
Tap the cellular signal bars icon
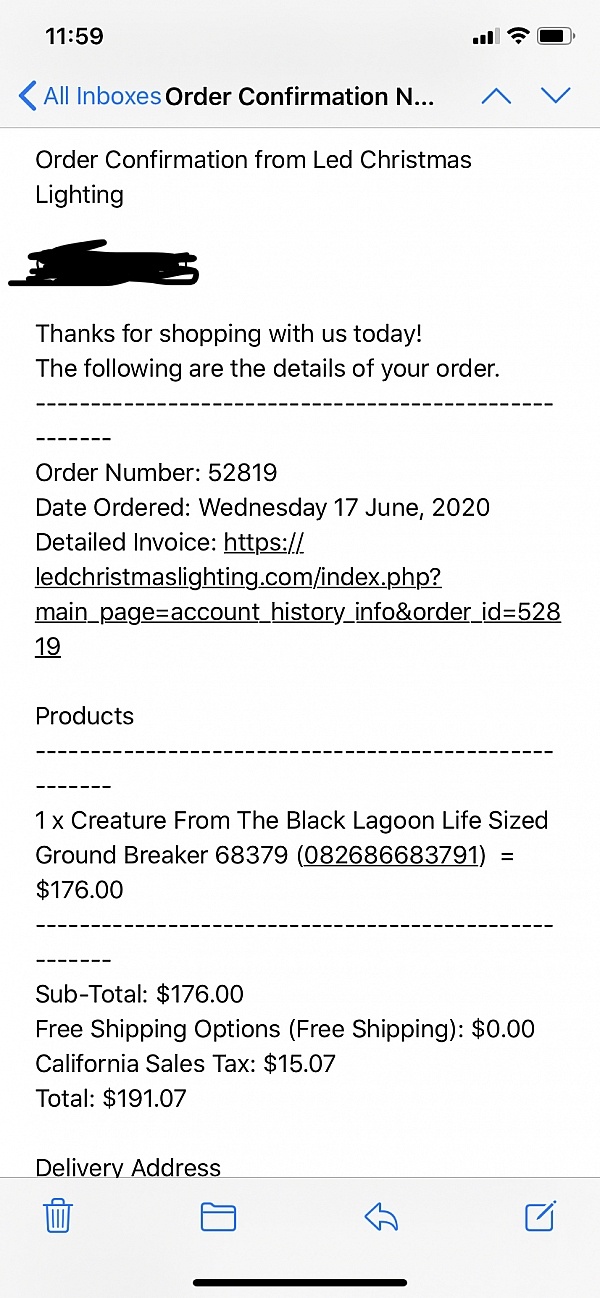coord(485,37)
